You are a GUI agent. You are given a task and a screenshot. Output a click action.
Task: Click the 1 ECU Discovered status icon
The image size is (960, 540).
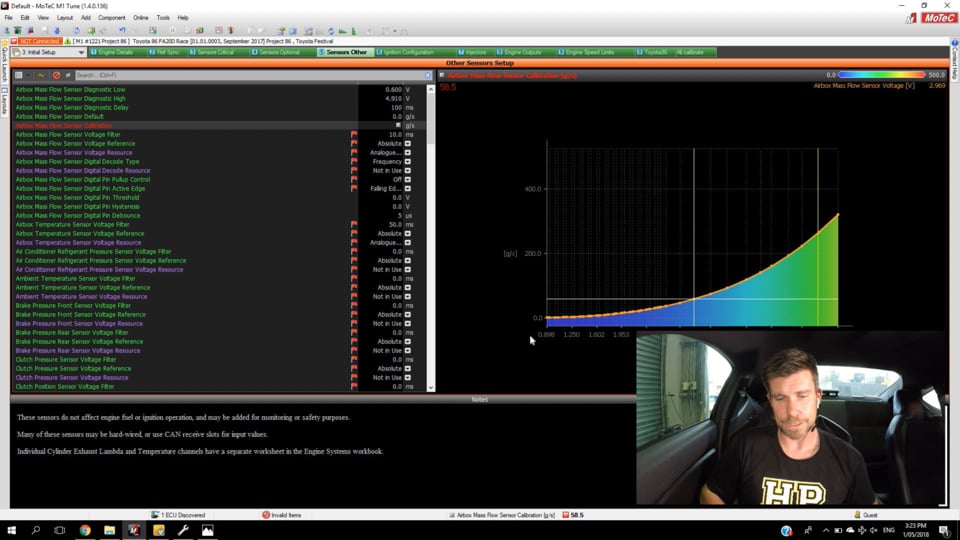pyautogui.click(x=156, y=515)
